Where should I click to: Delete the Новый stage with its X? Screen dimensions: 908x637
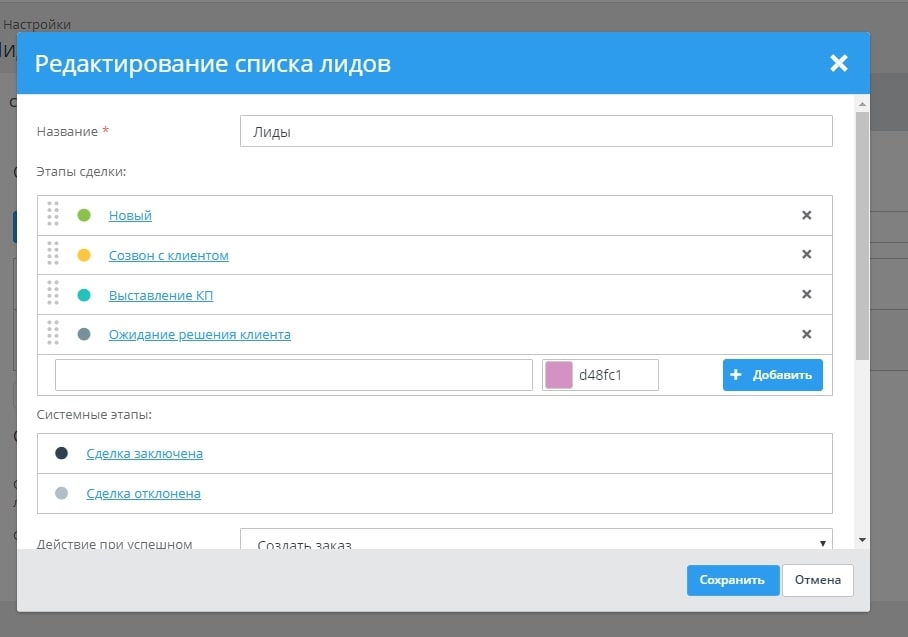click(807, 215)
